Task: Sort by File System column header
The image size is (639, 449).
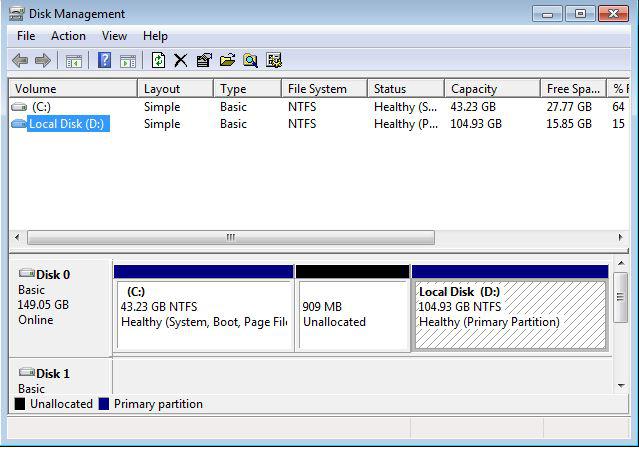Action: tap(320, 89)
